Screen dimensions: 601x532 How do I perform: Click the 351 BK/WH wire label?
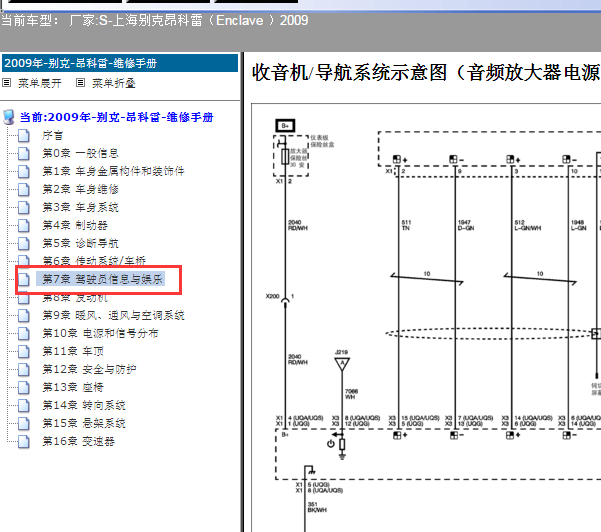(317, 507)
